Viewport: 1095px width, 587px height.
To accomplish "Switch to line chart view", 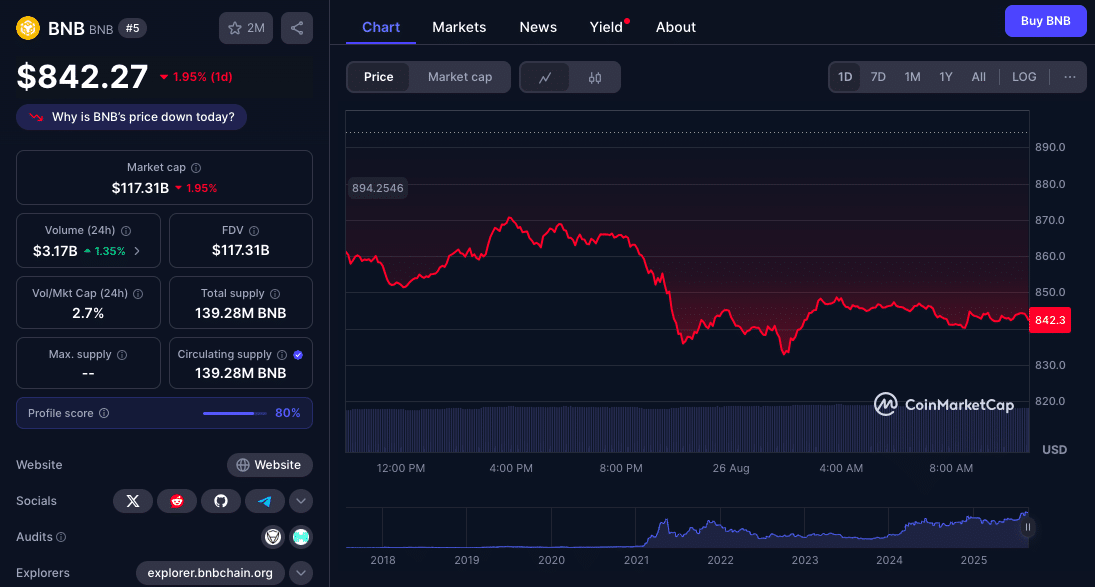I will pos(545,77).
